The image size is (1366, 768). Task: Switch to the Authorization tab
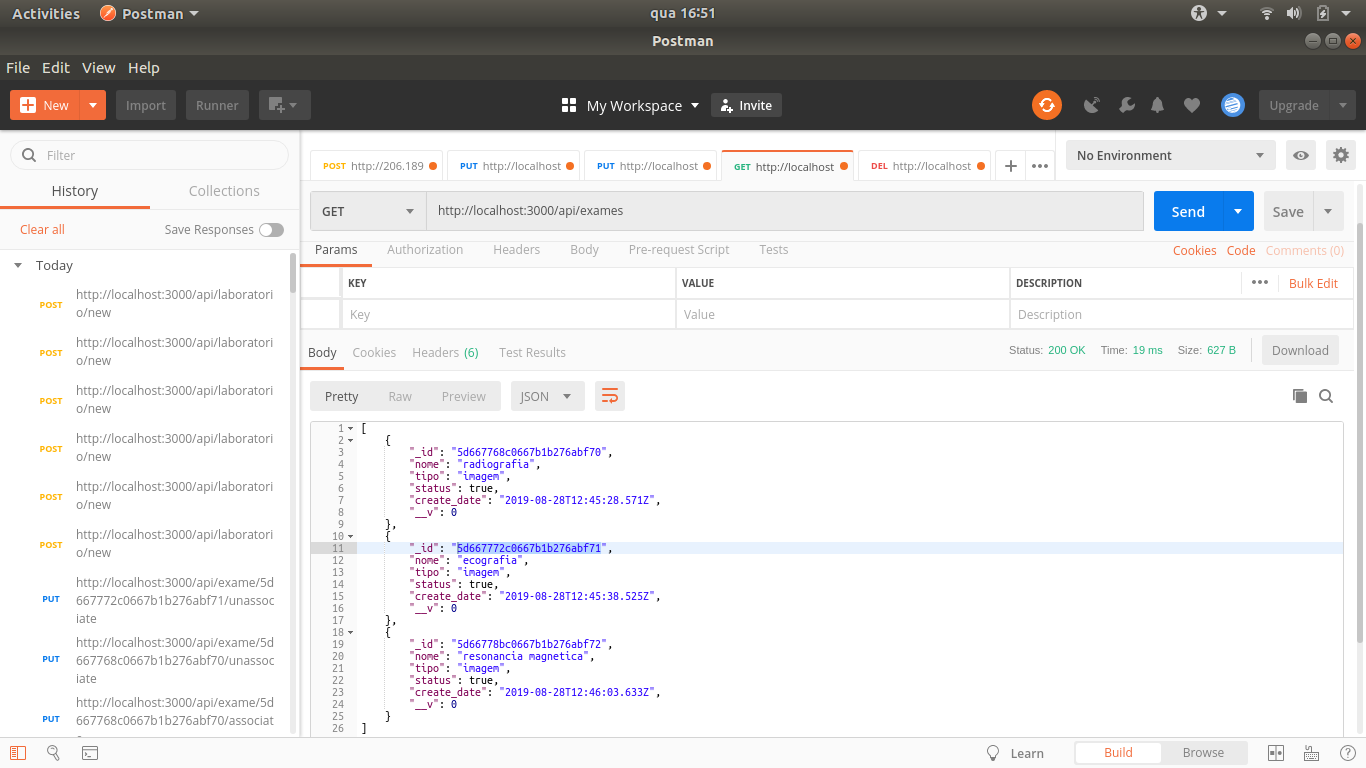tap(424, 249)
